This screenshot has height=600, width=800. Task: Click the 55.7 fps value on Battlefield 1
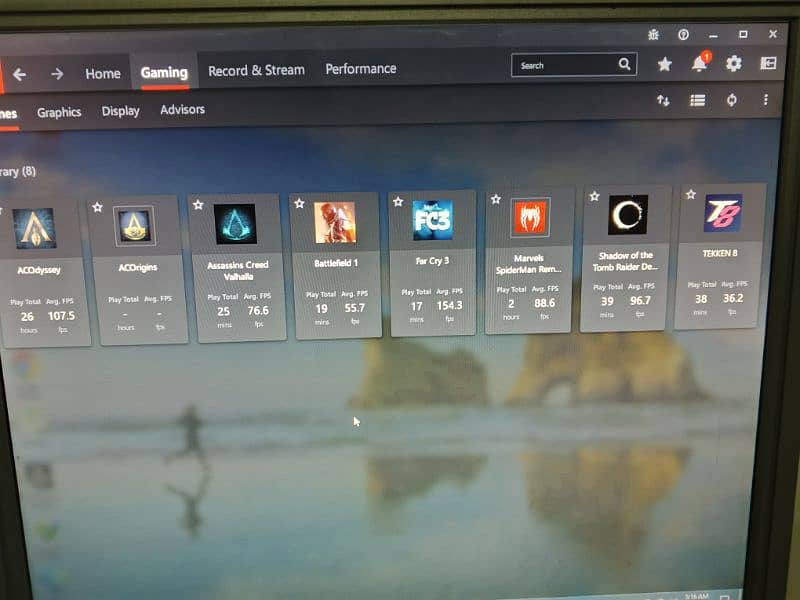click(x=355, y=308)
